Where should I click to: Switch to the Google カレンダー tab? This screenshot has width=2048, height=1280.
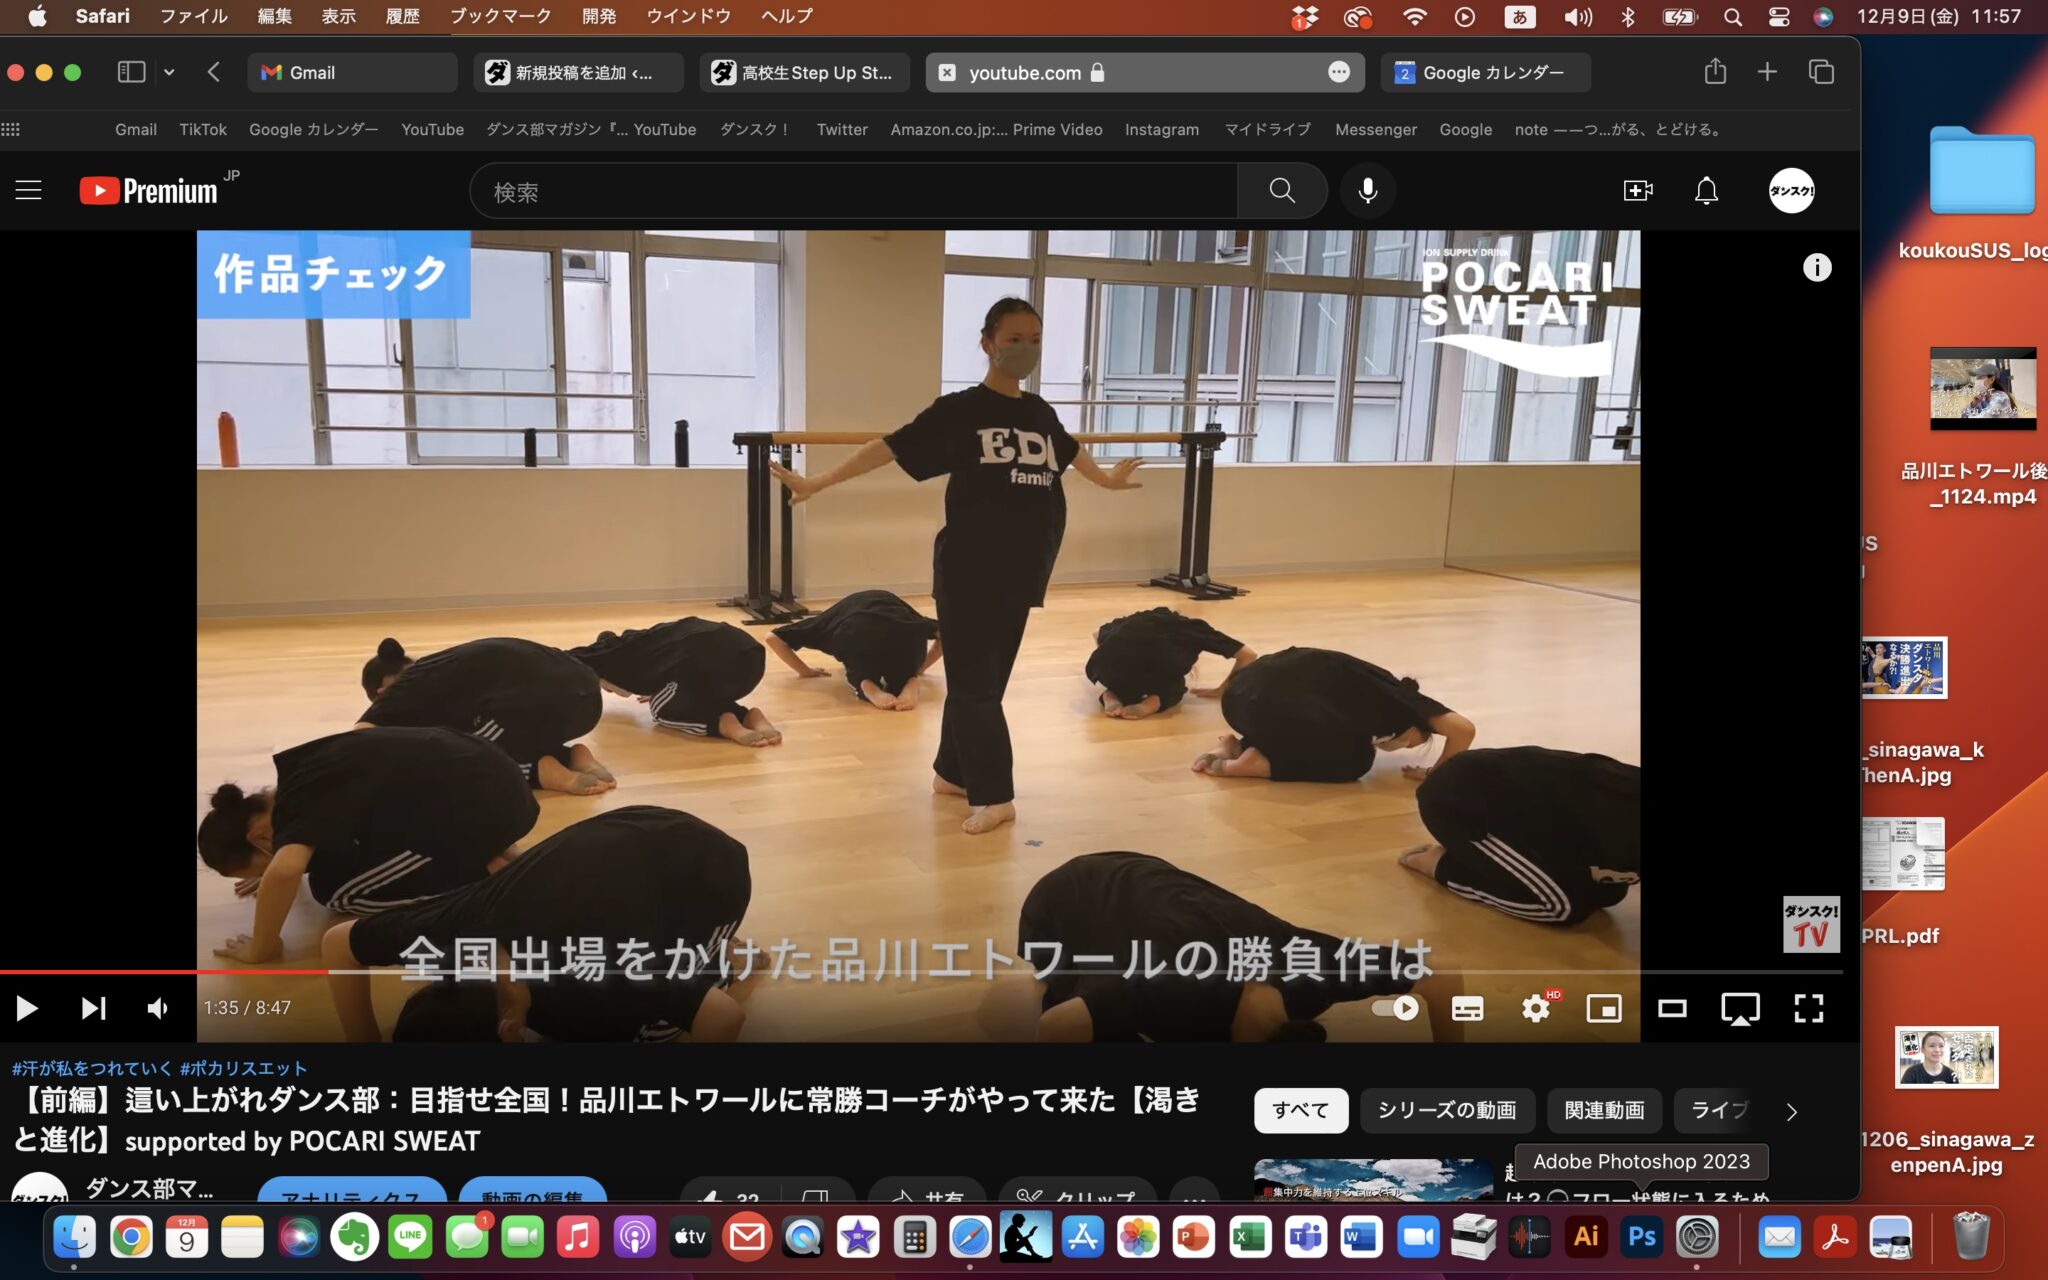click(1485, 72)
